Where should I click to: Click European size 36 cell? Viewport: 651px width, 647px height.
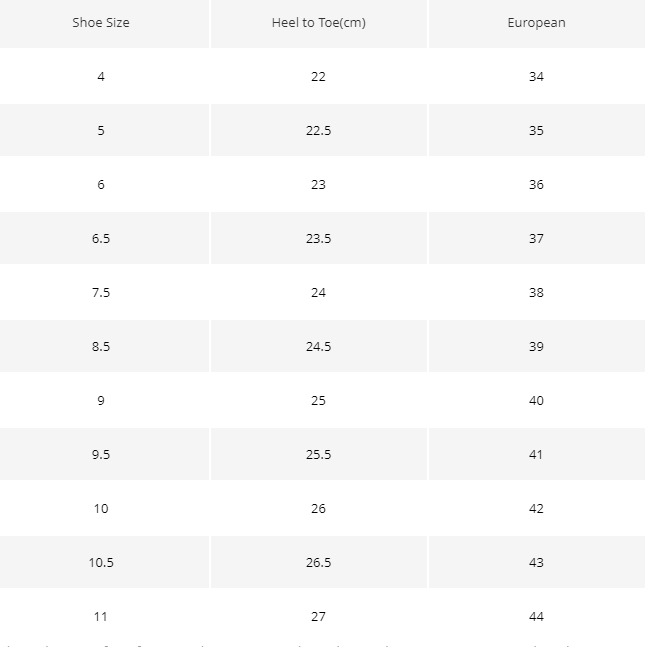536,184
